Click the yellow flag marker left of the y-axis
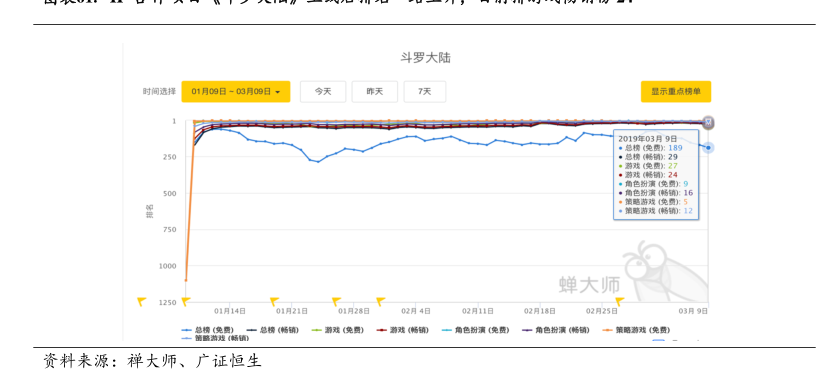 point(142,302)
